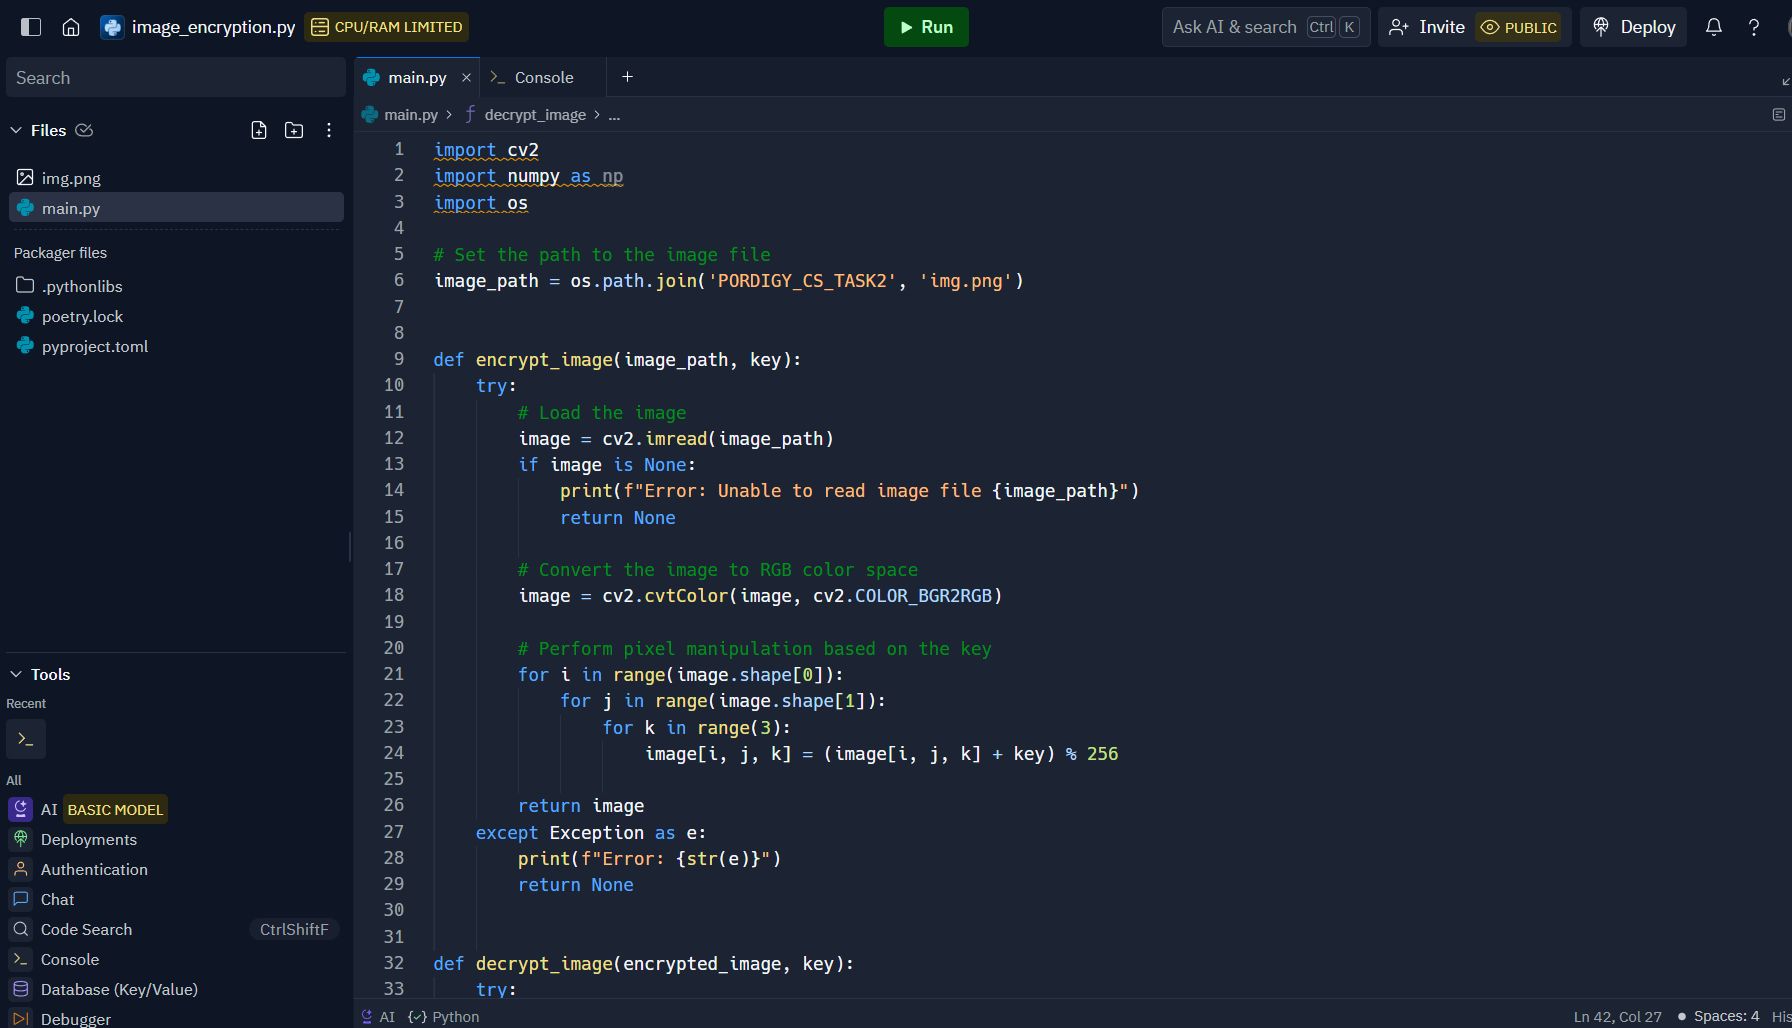The height and width of the screenshot is (1028, 1792).
Task: Create a new folder in the Files panel
Action: click(293, 130)
